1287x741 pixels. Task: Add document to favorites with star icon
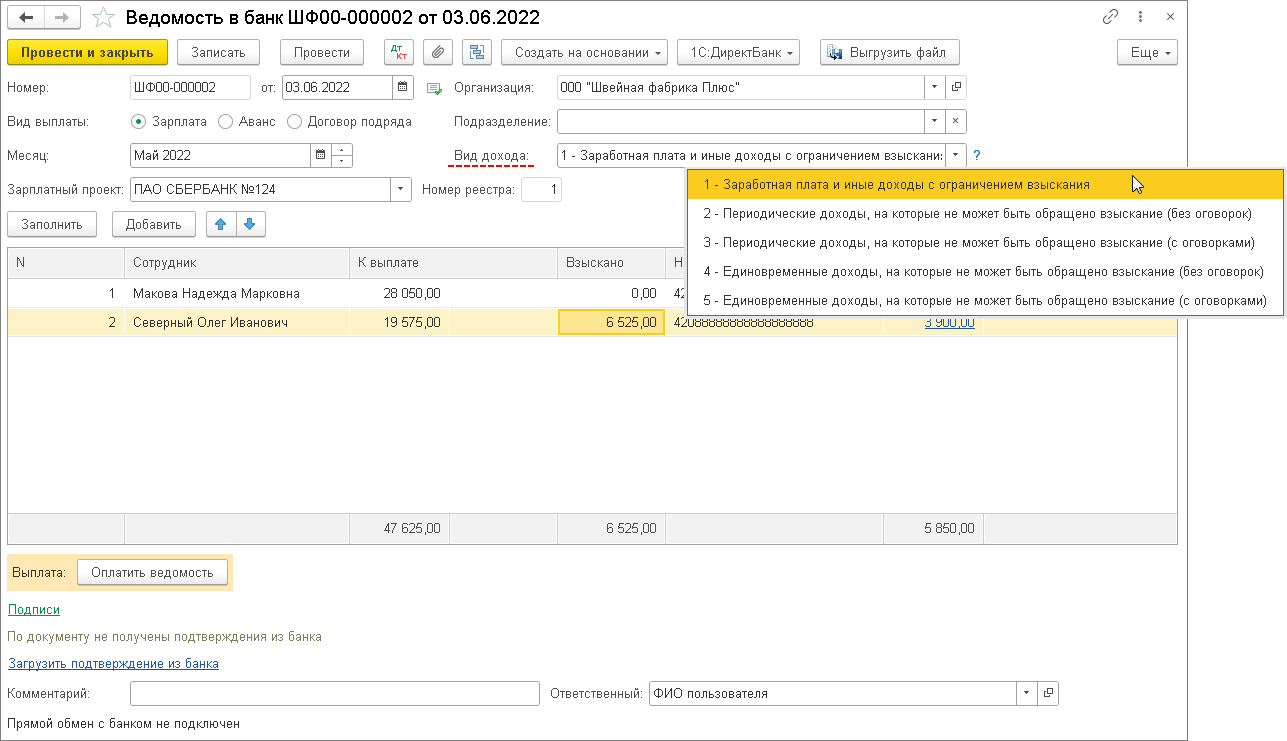(103, 17)
